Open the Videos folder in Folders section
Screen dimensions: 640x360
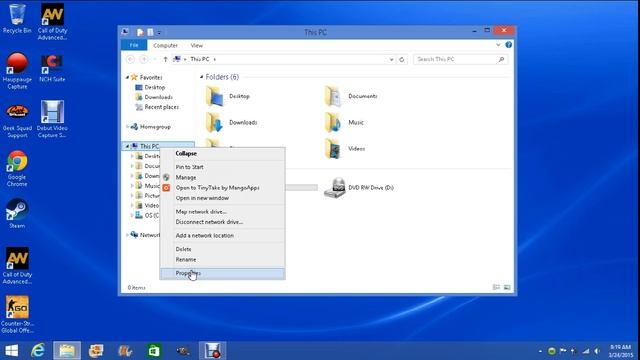point(345,149)
